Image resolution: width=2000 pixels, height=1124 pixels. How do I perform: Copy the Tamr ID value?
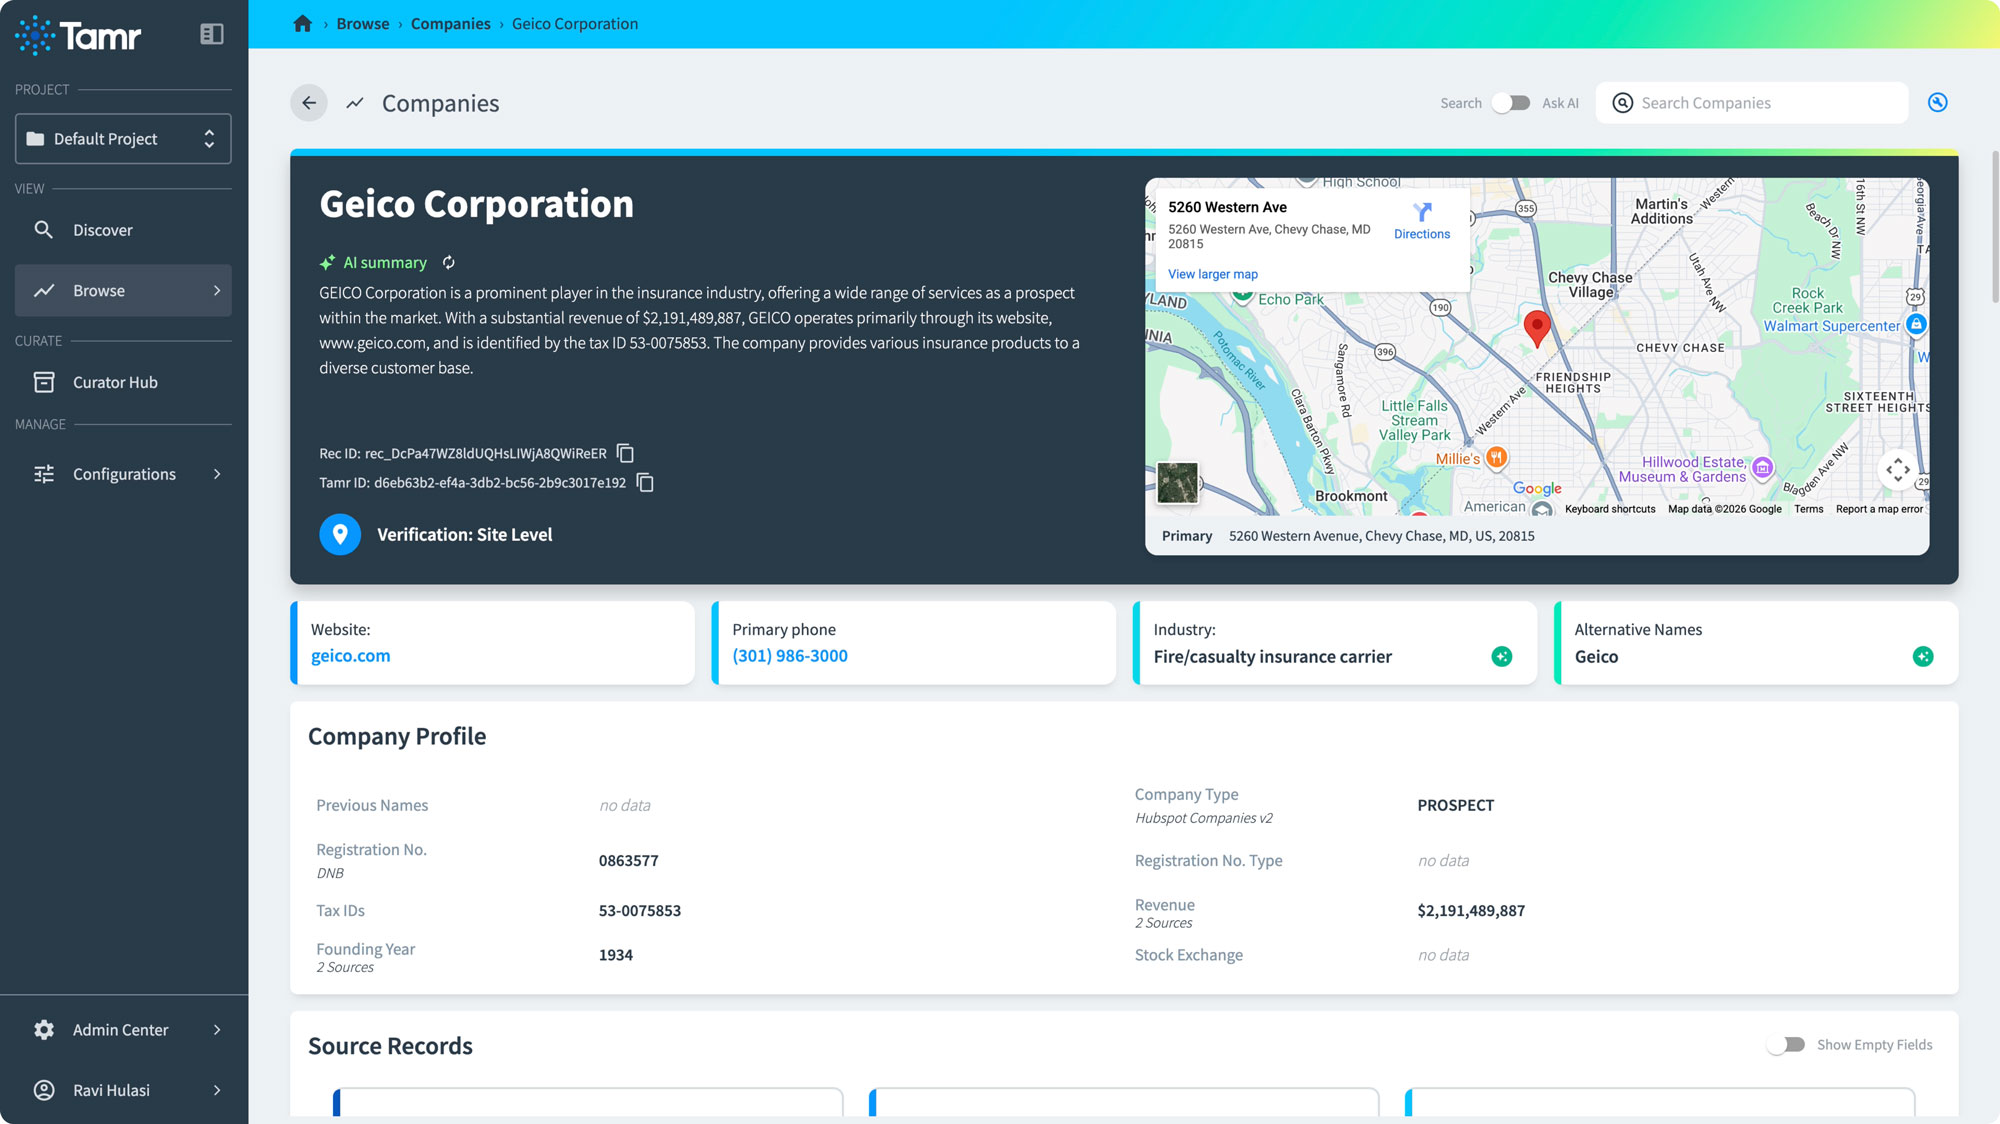coord(646,483)
